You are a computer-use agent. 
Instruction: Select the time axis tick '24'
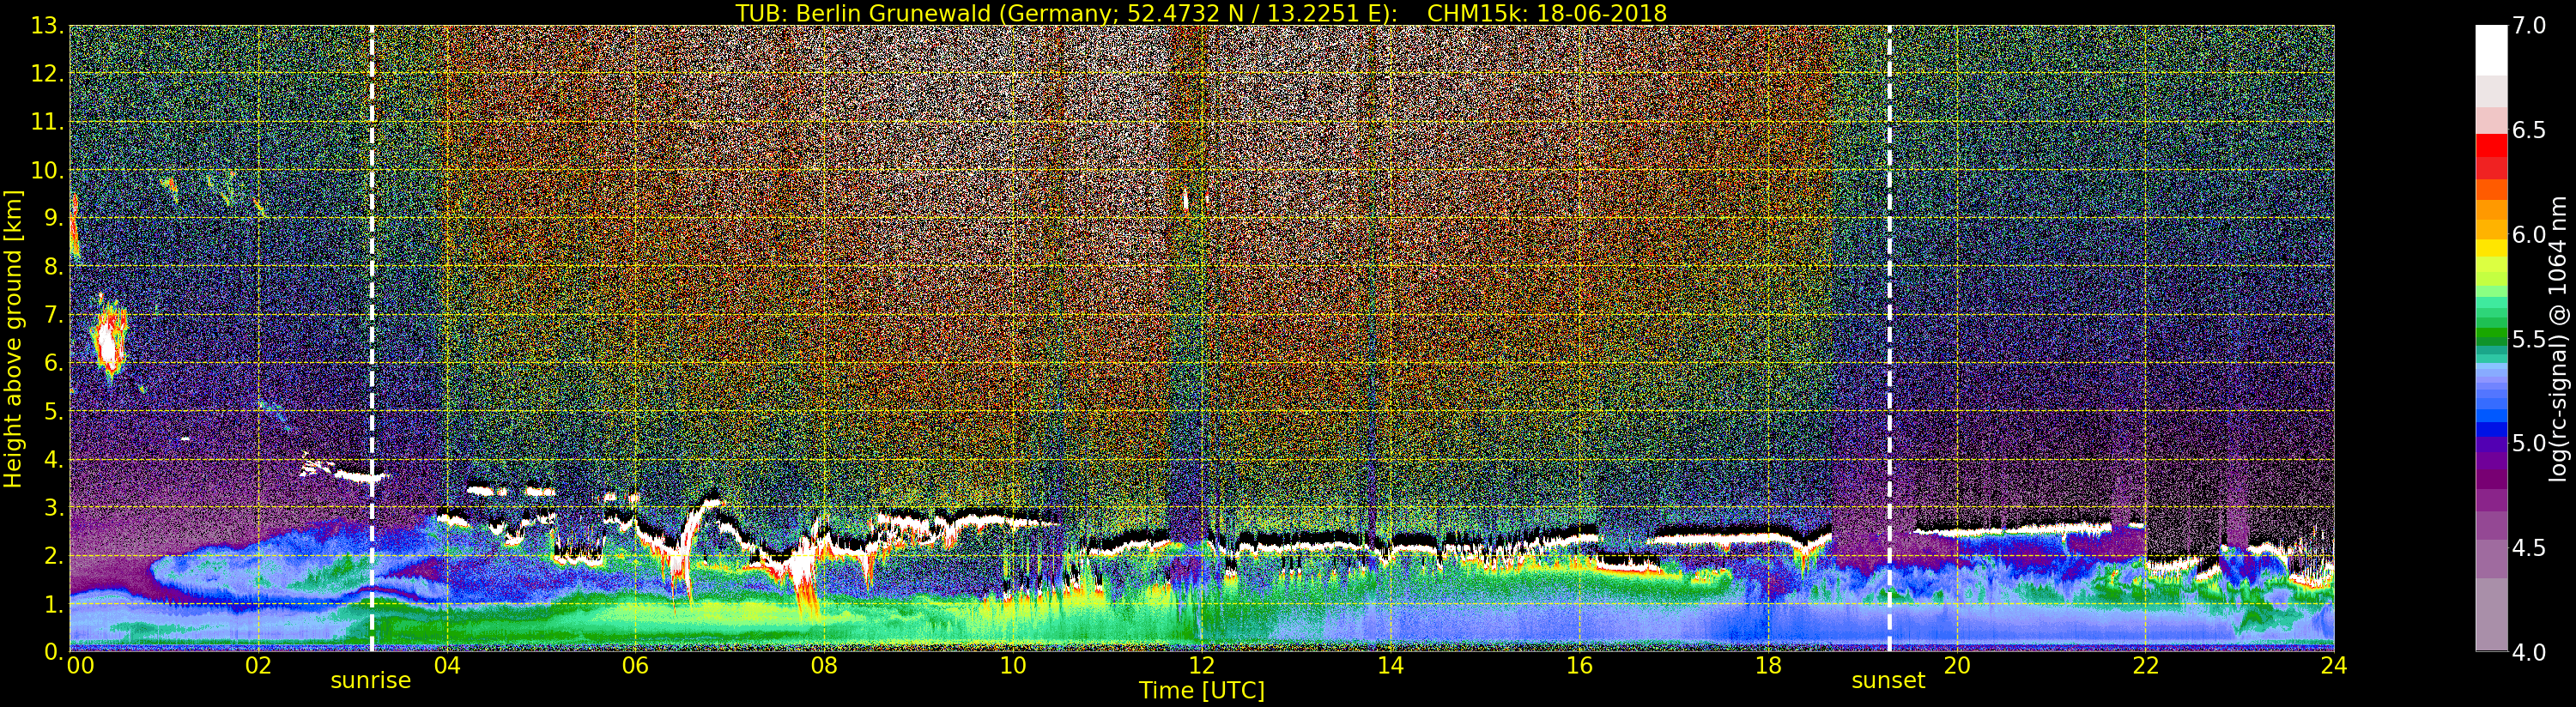point(2334,666)
